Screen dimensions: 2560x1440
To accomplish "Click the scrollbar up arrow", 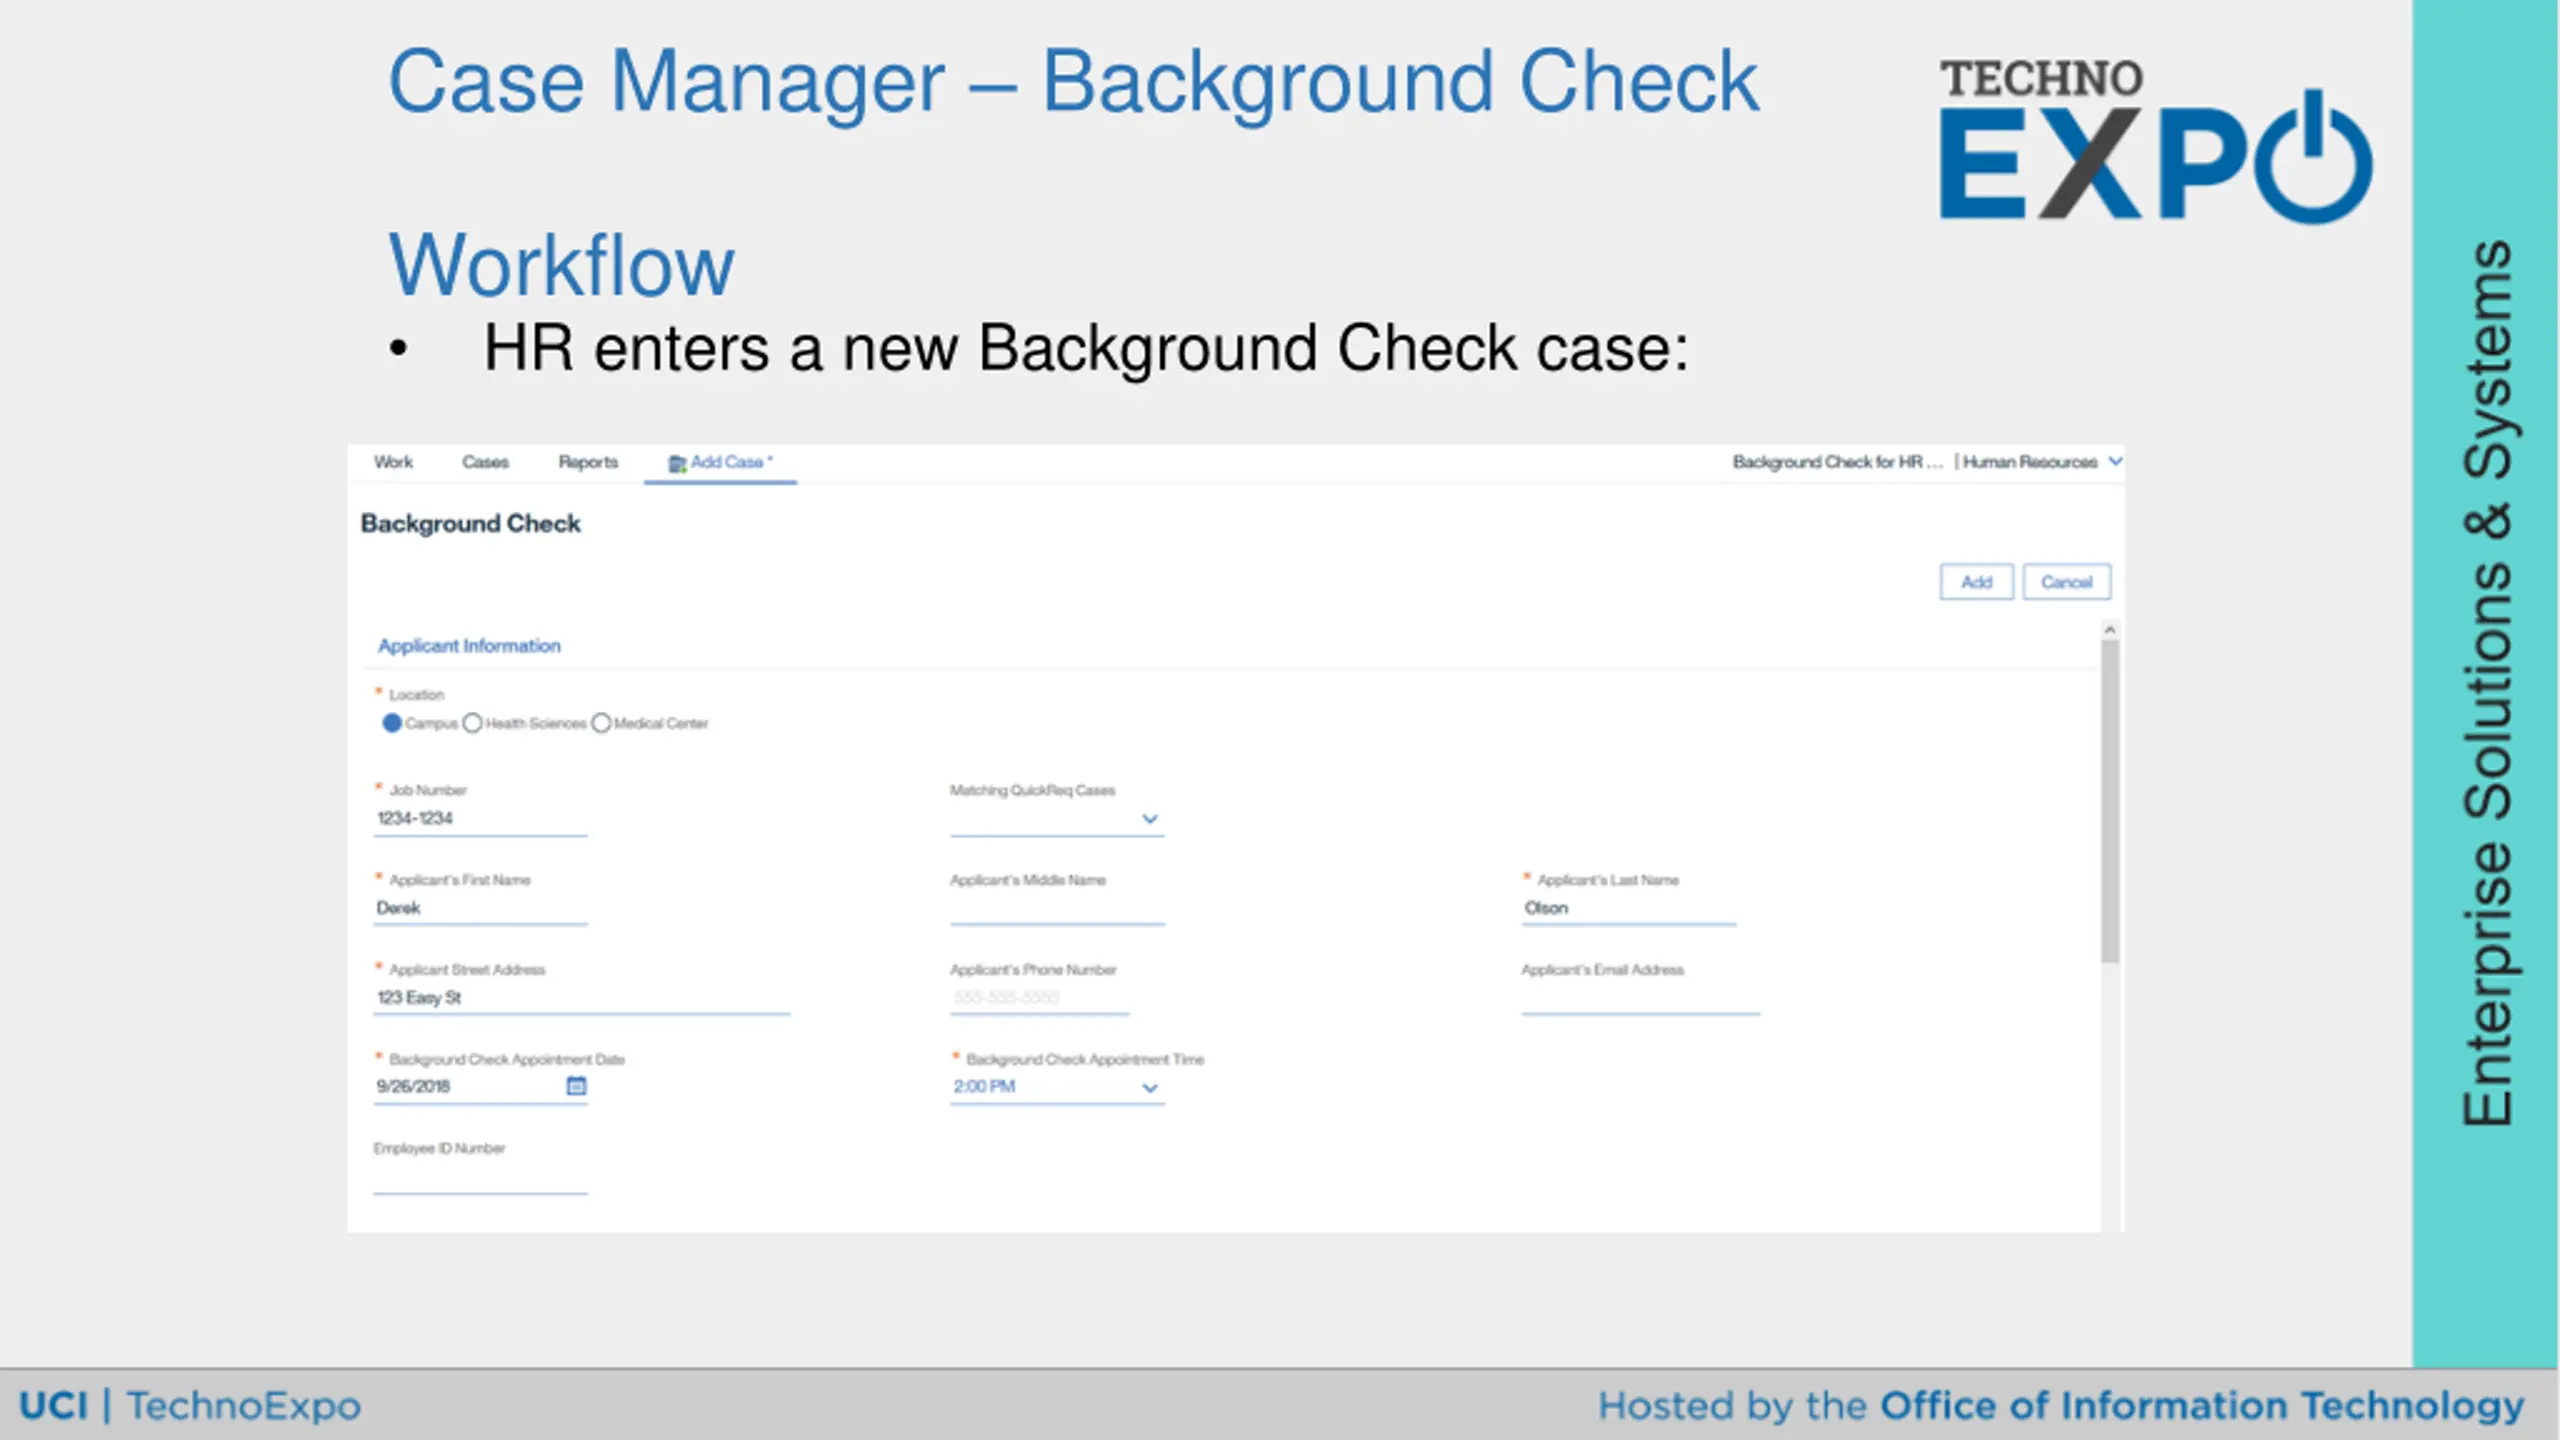I will coord(2110,629).
